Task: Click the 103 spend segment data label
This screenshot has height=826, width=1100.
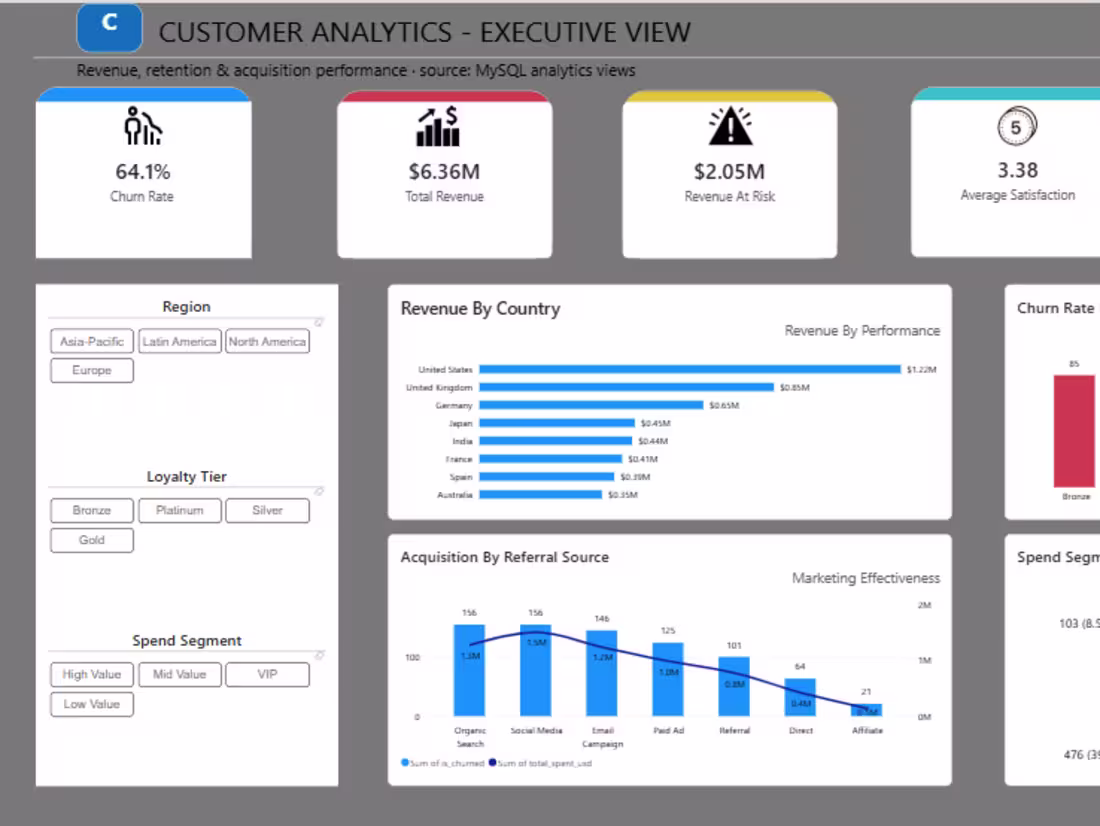Action: point(1080,623)
